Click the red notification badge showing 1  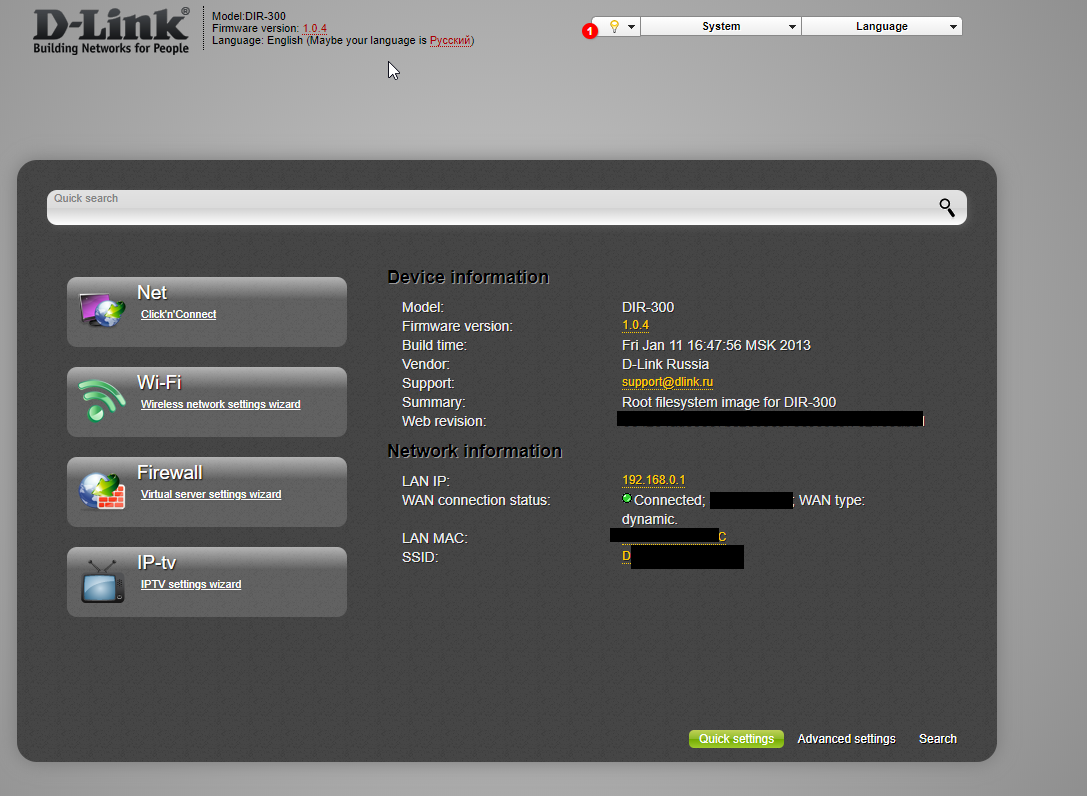[590, 31]
